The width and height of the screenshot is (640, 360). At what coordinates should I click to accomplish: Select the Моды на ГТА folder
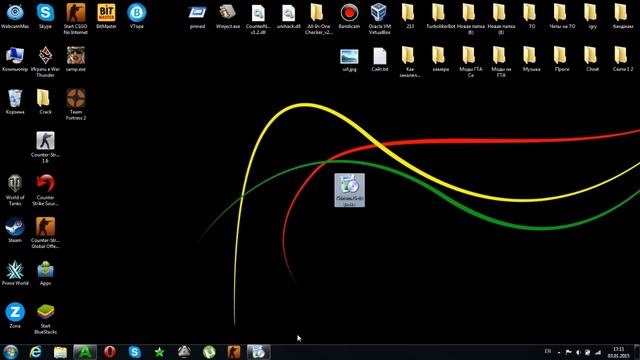[501, 62]
